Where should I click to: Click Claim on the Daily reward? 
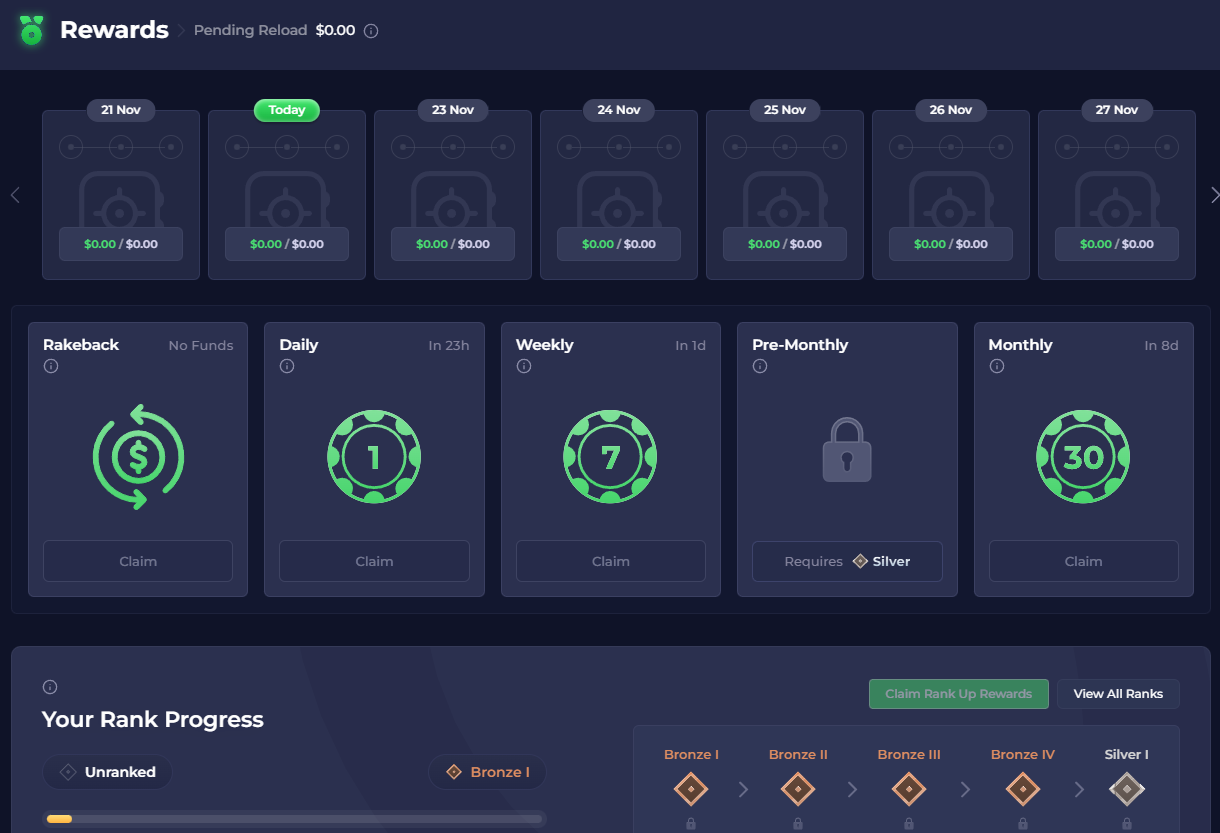pyautogui.click(x=374, y=561)
